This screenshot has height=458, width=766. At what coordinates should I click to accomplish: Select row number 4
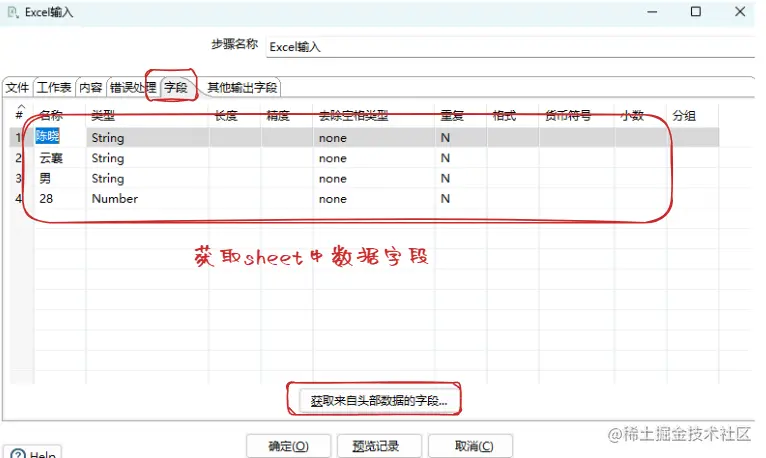pyautogui.click(x=21, y=199)
